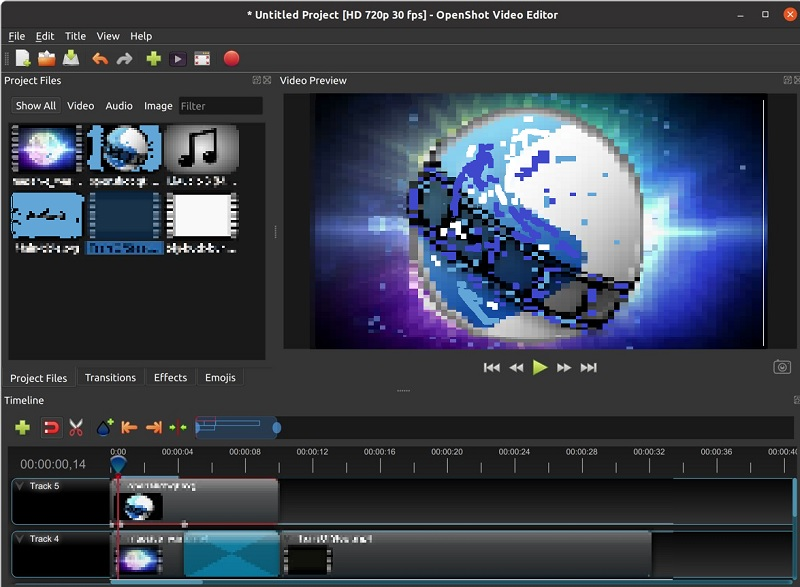Undo the last action
The height and width of the screenshot is (587, 800).
click(100, 59)
